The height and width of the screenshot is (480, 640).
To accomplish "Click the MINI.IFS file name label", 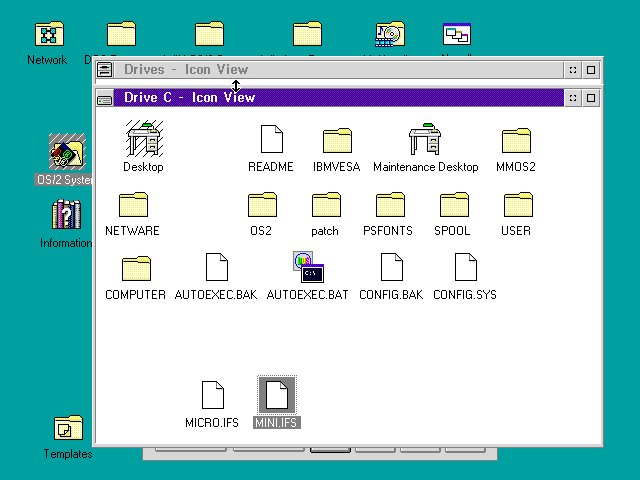I will click(277, 423).
